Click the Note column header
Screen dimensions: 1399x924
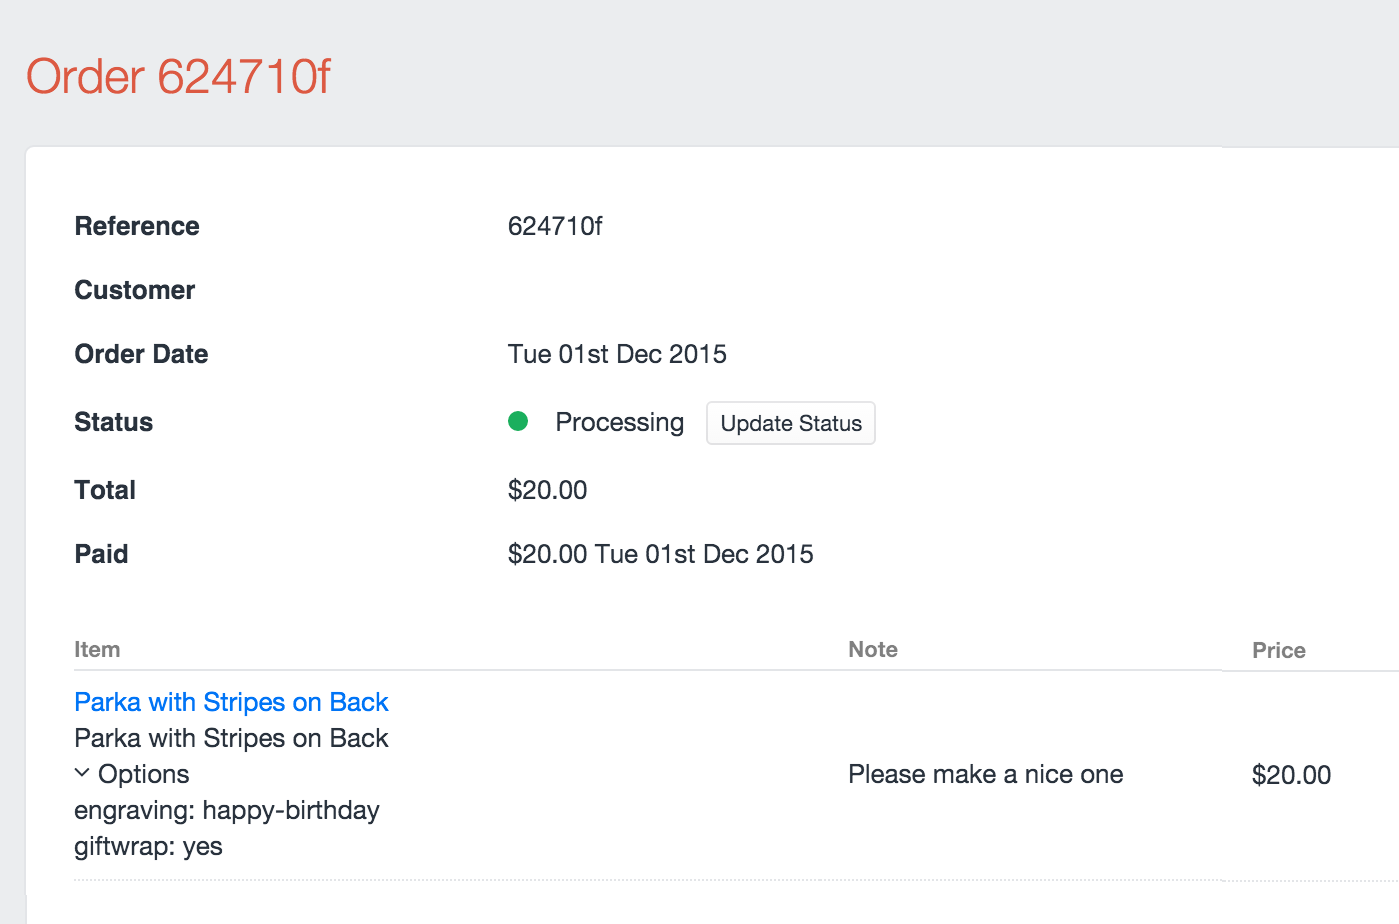coord(872,650)
